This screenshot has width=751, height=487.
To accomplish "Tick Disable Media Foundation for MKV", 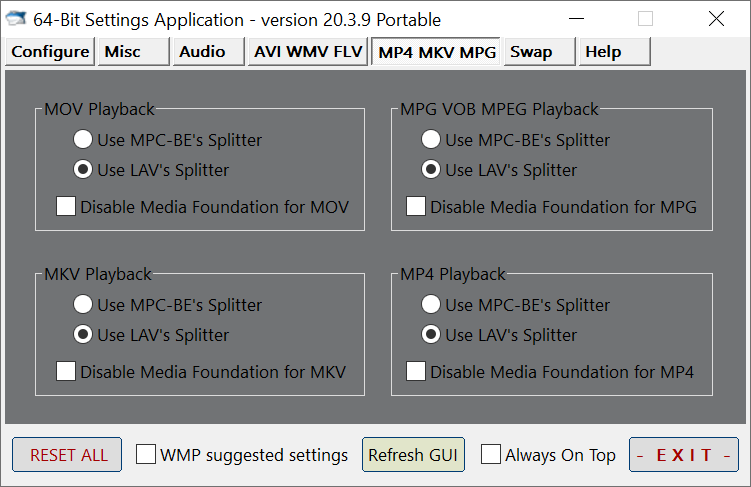I will point(66,372).
